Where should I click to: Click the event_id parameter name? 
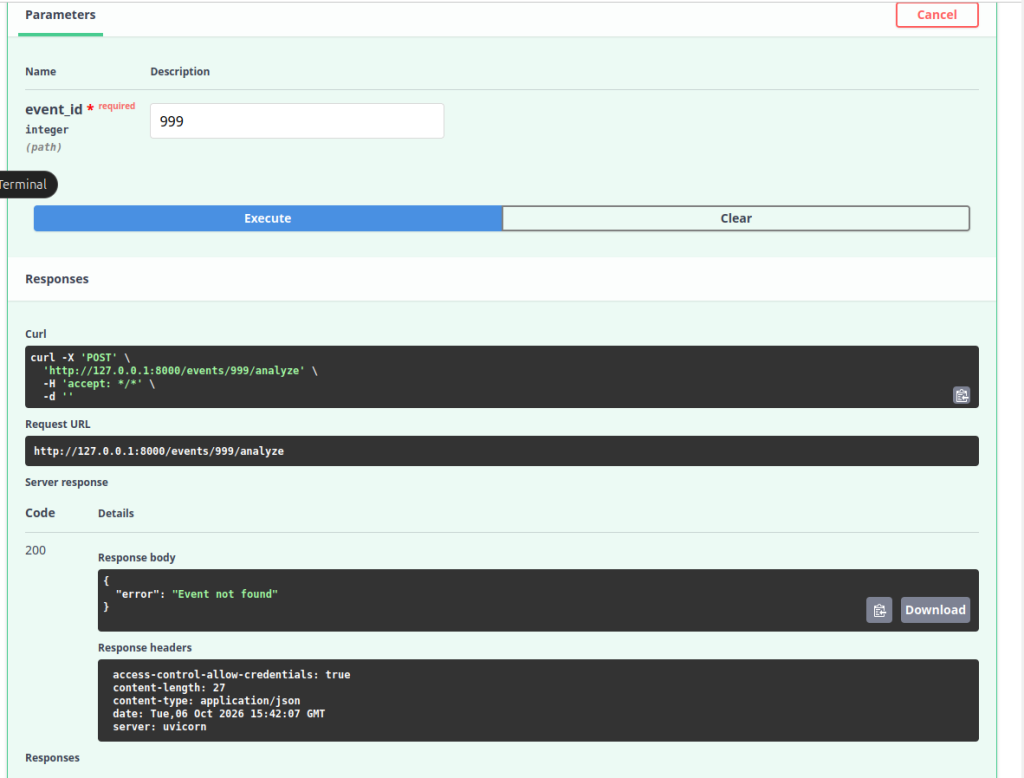tap(54, 109)
